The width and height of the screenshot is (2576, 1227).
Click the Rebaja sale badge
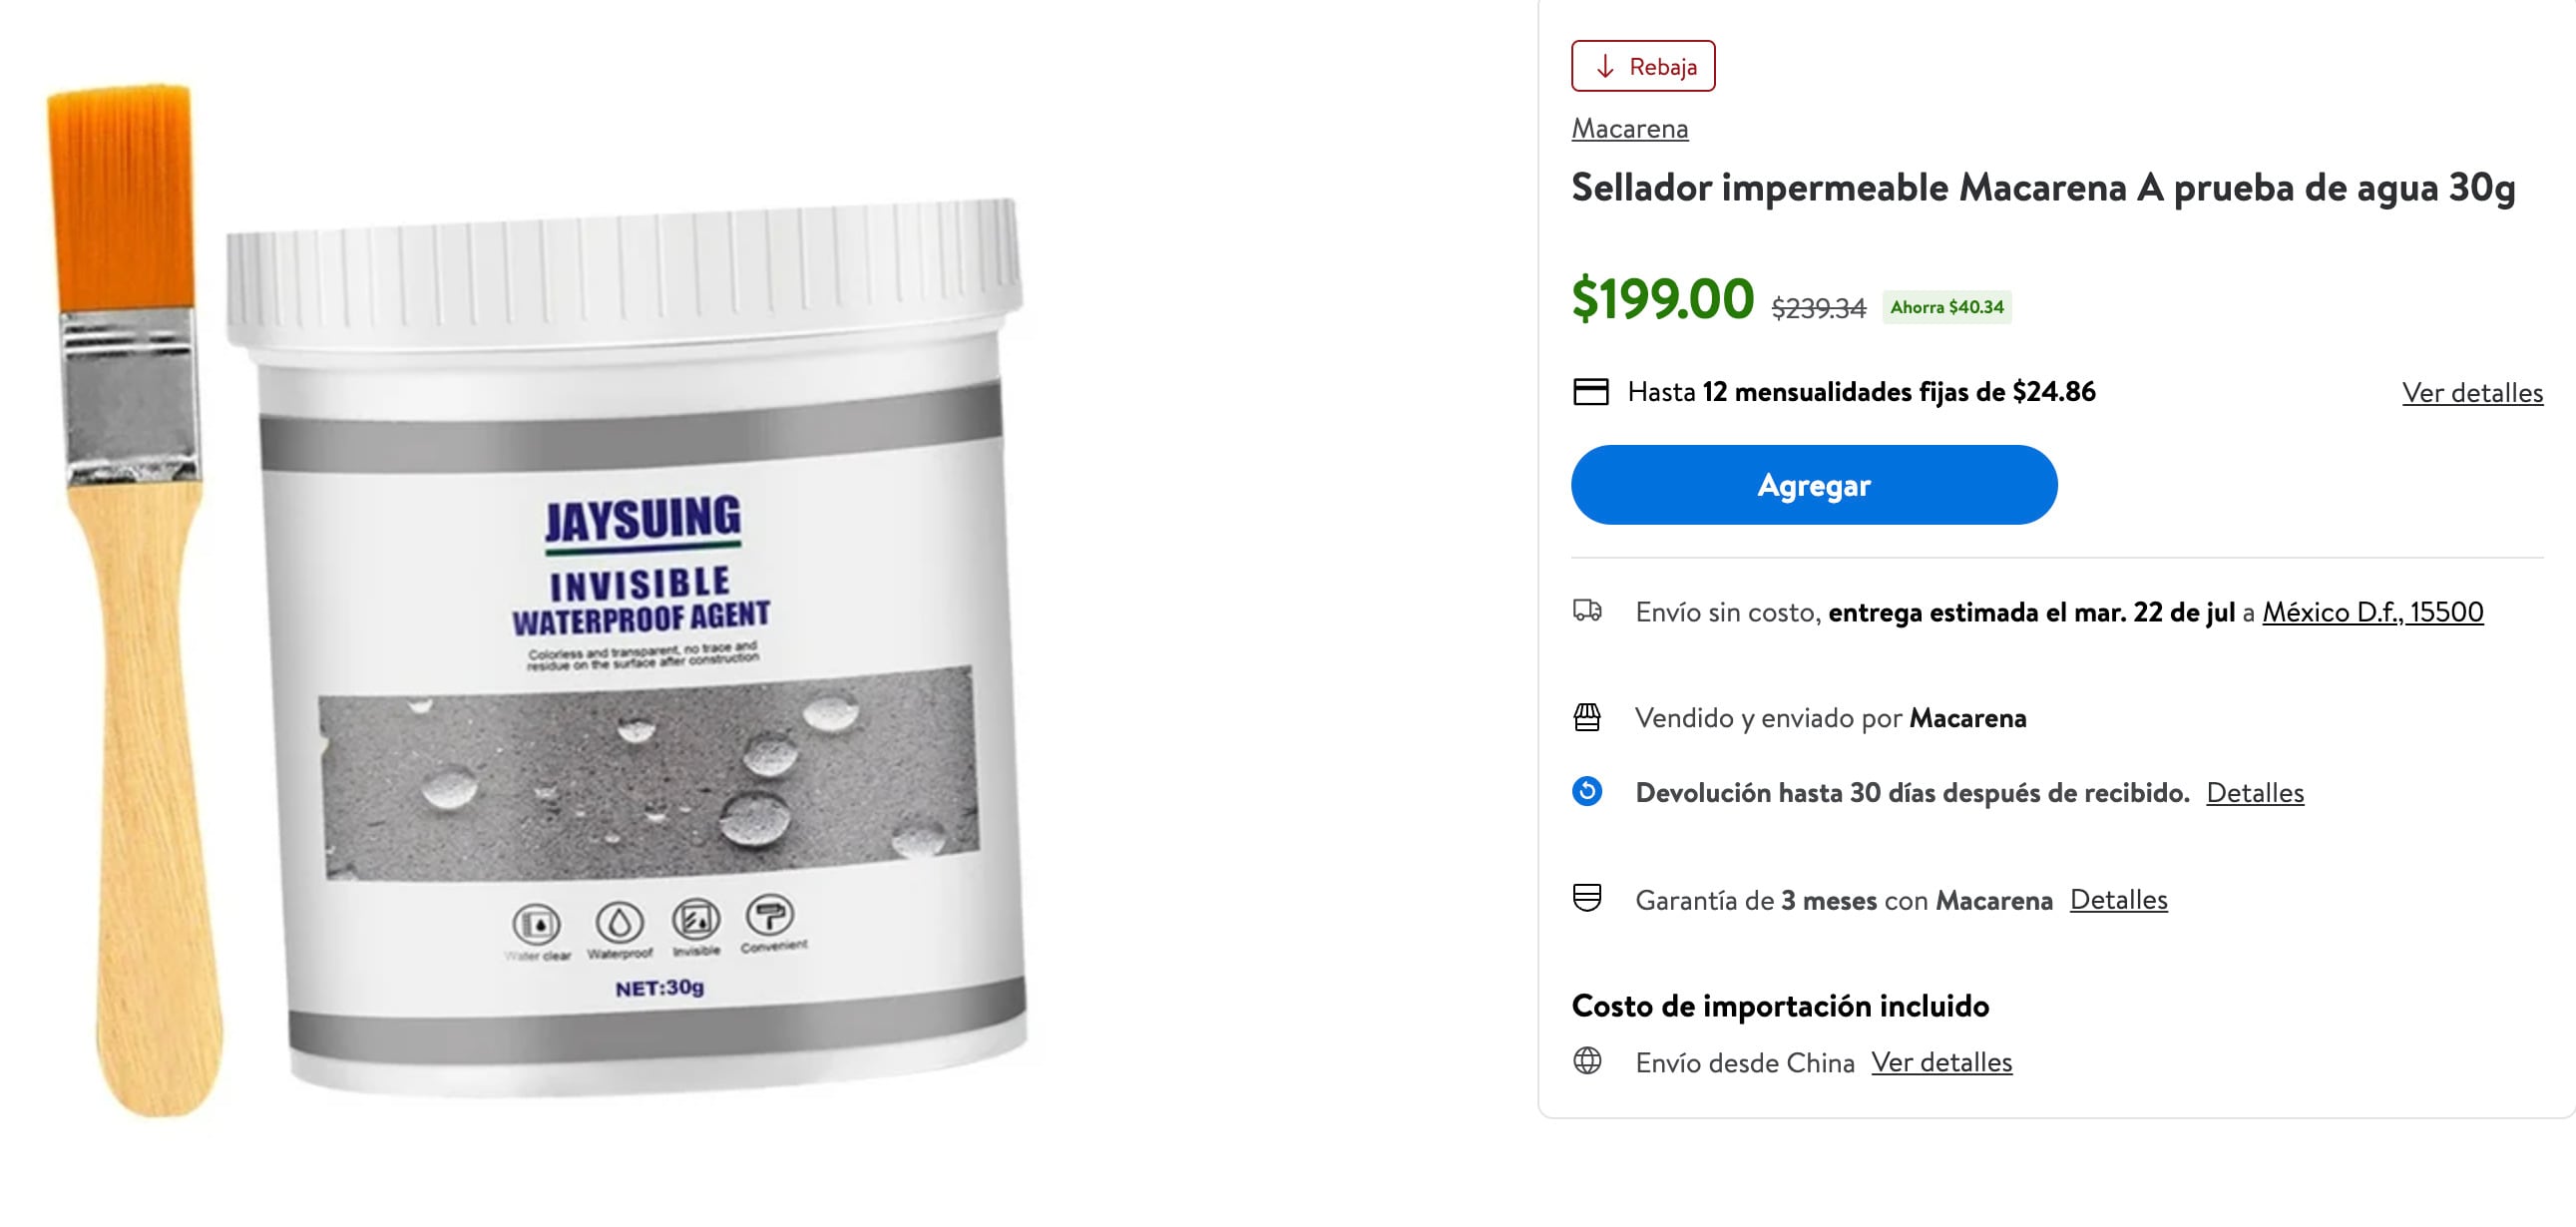tap(1643, 66)
